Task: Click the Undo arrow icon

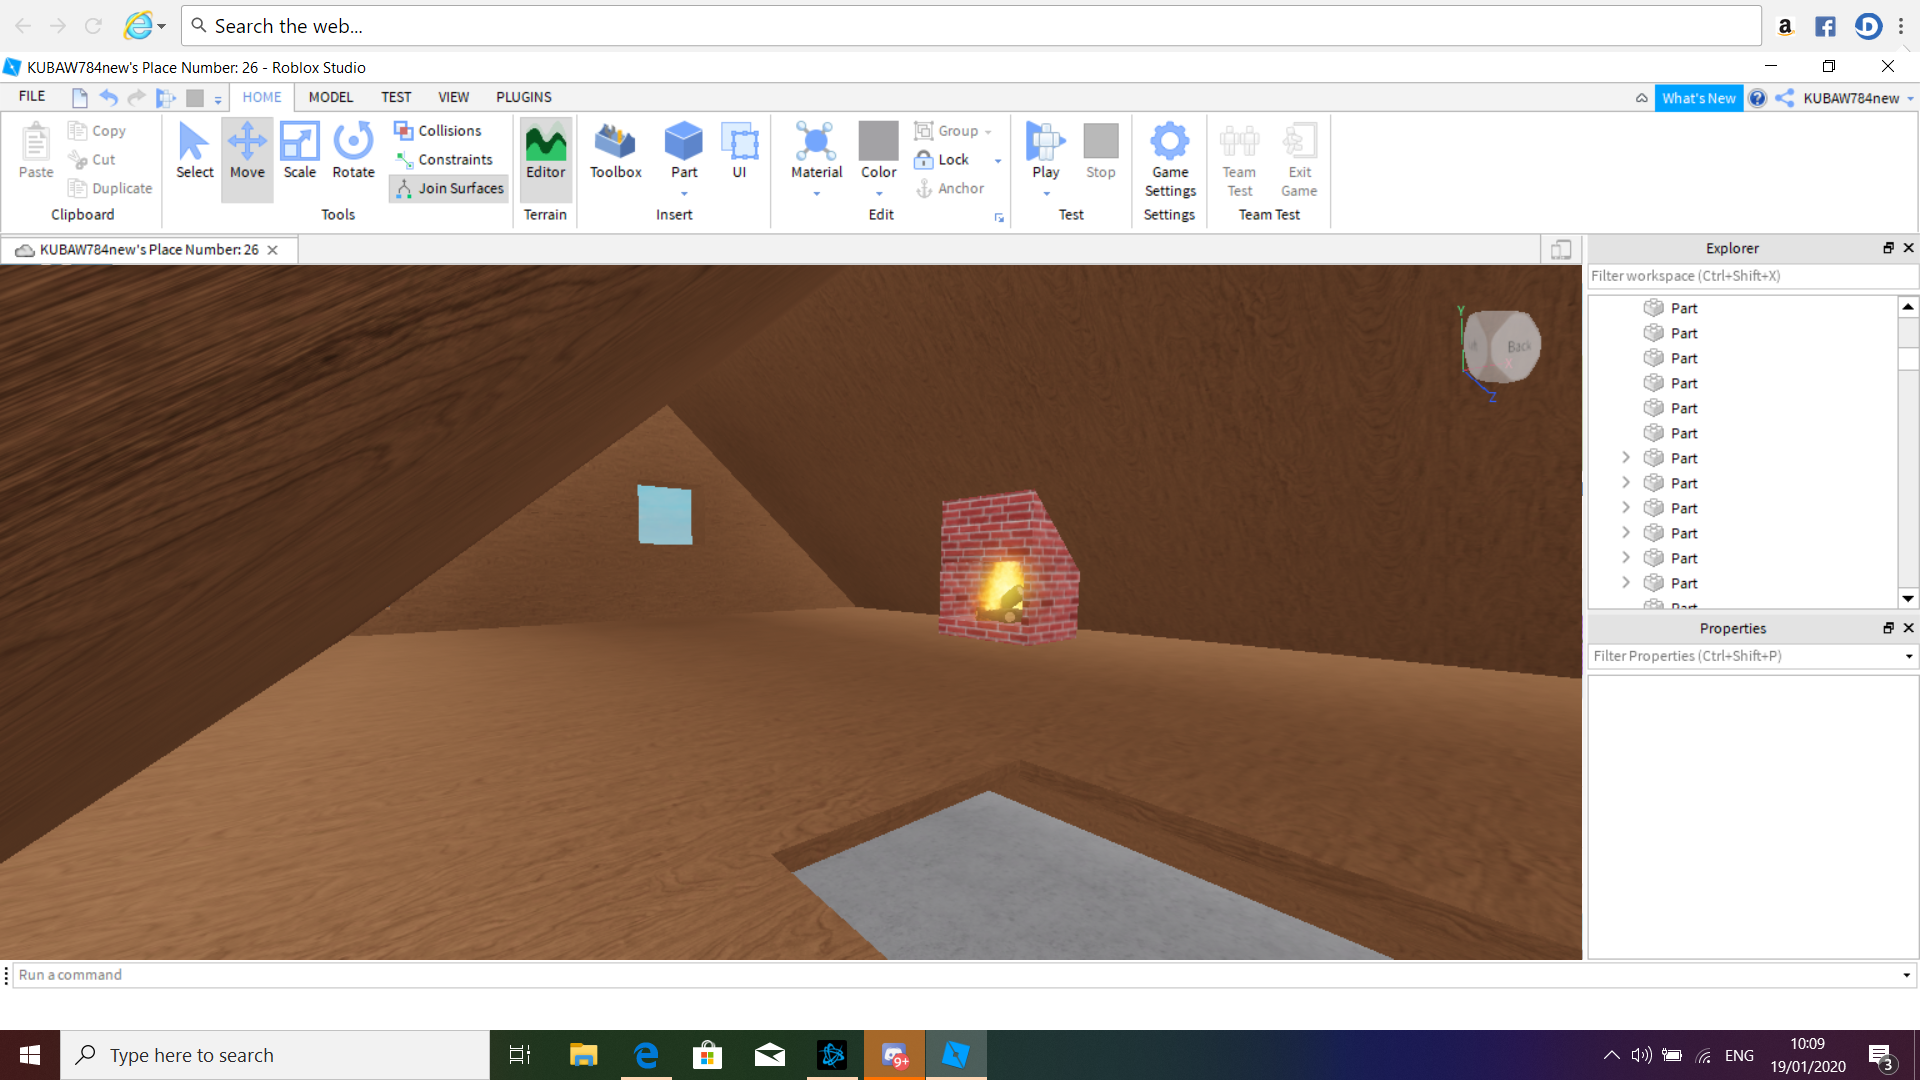Action: [x=108, y=97]
